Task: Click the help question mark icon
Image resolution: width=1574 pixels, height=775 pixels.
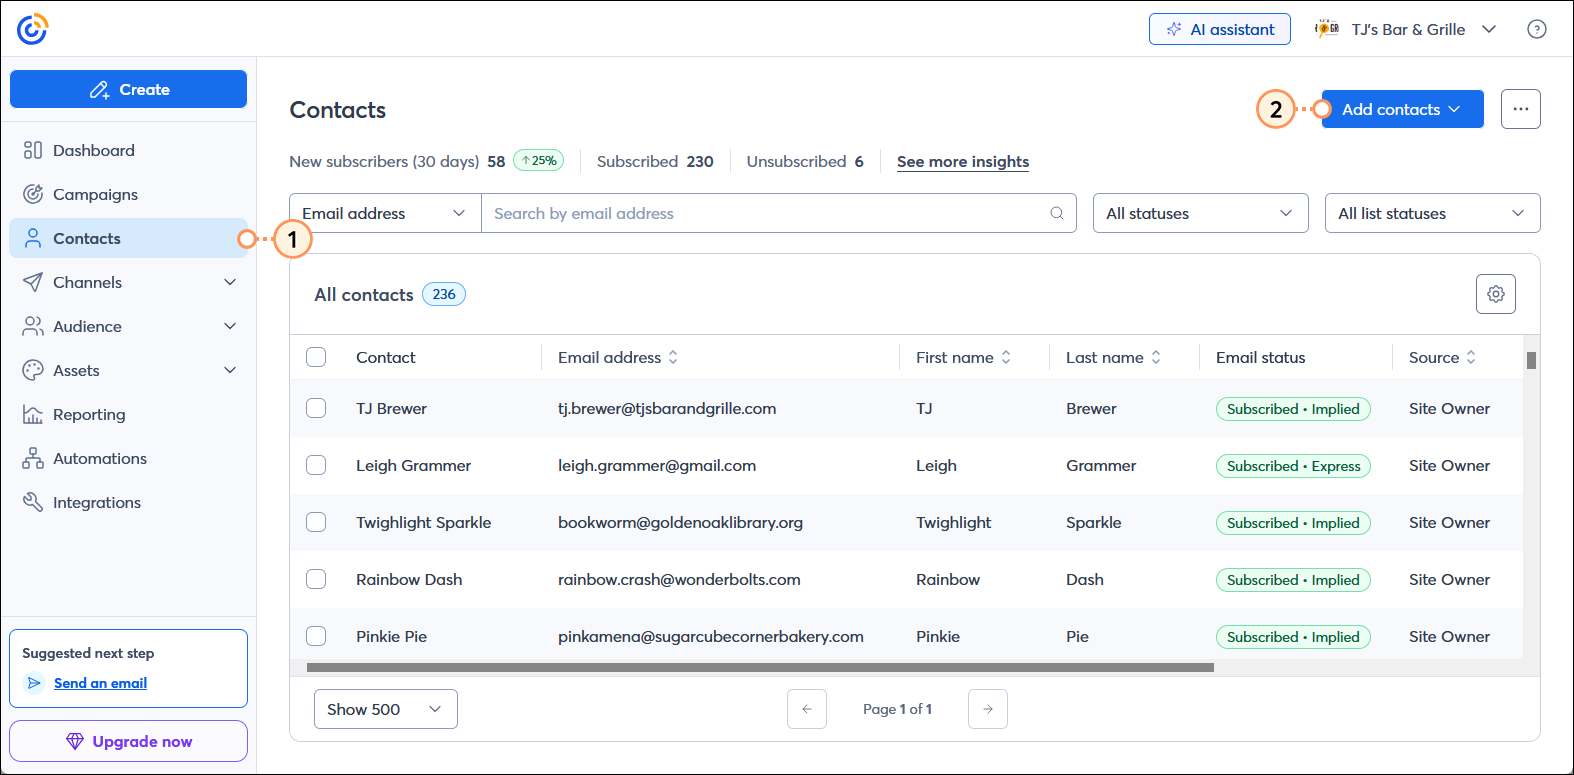Action: 1536,29
